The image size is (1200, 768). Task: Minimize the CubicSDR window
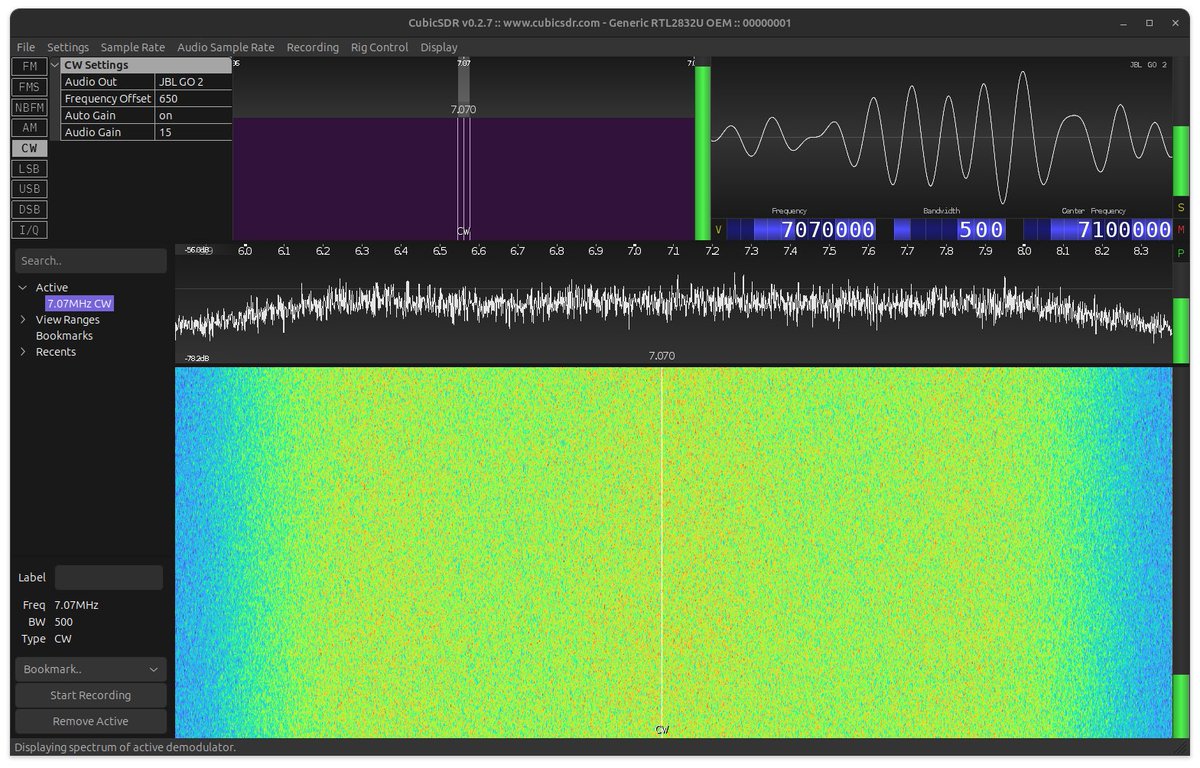click(x=1125, y=22)
